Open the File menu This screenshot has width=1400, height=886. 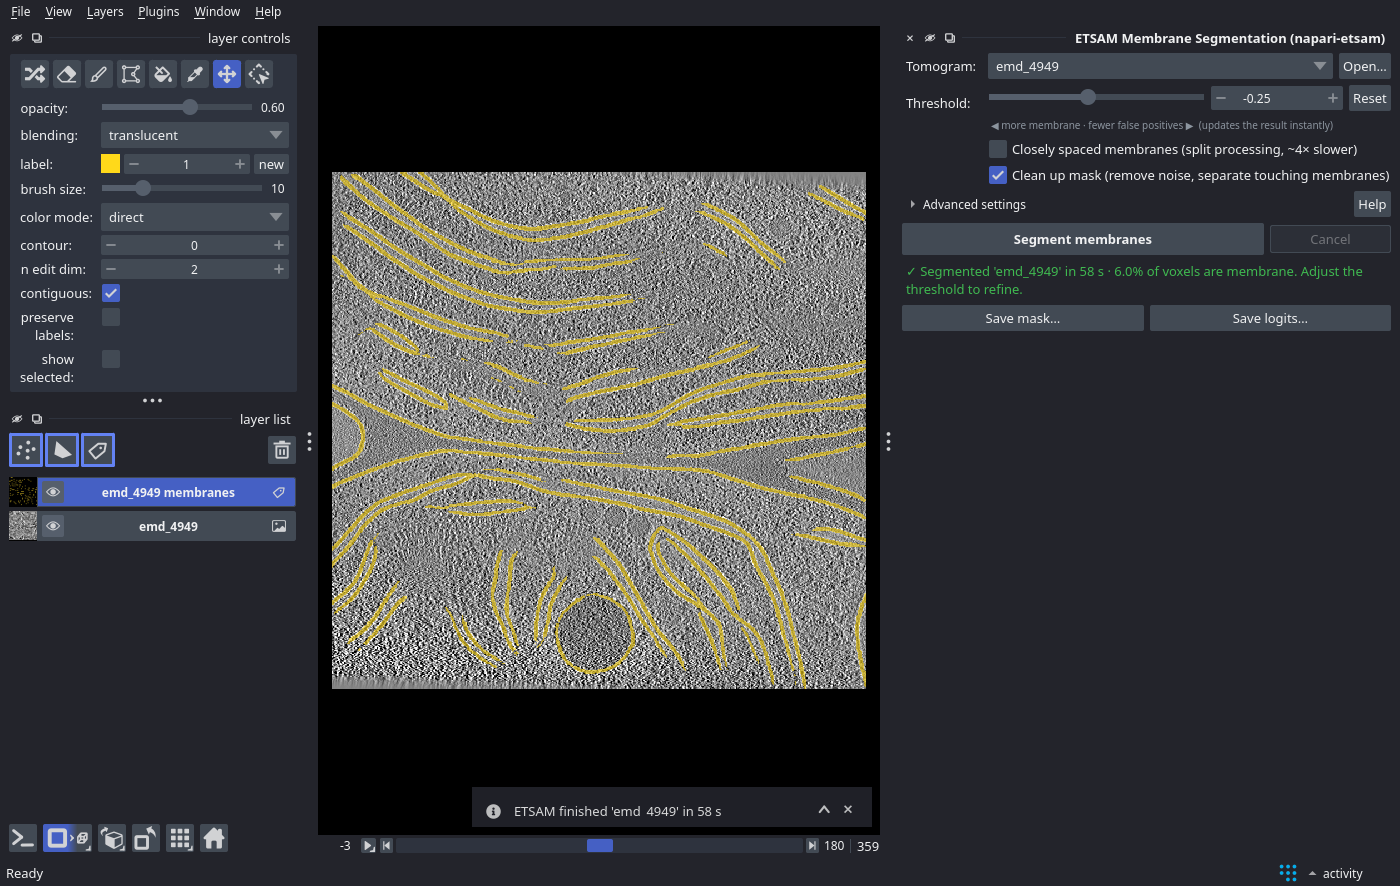(x=20, y=12)
